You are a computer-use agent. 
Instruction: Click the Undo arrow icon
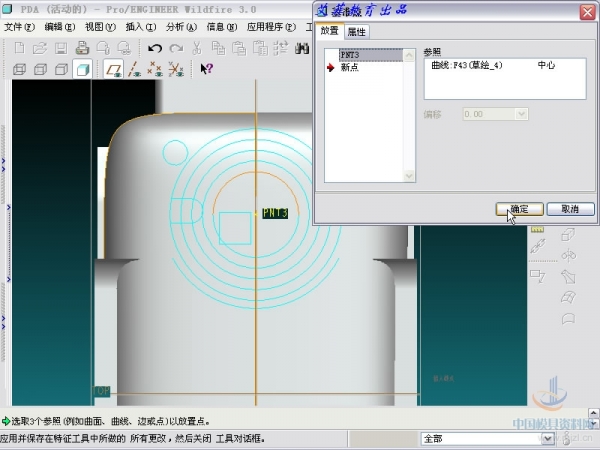(155, 49)
